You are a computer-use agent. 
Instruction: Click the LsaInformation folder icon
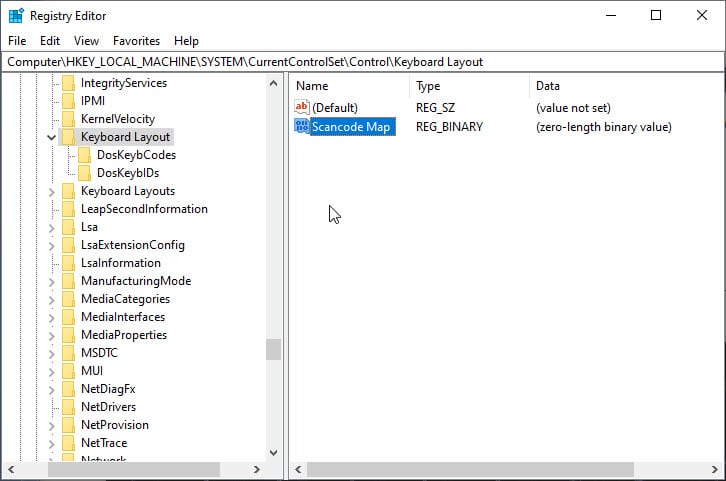(69, 263)
